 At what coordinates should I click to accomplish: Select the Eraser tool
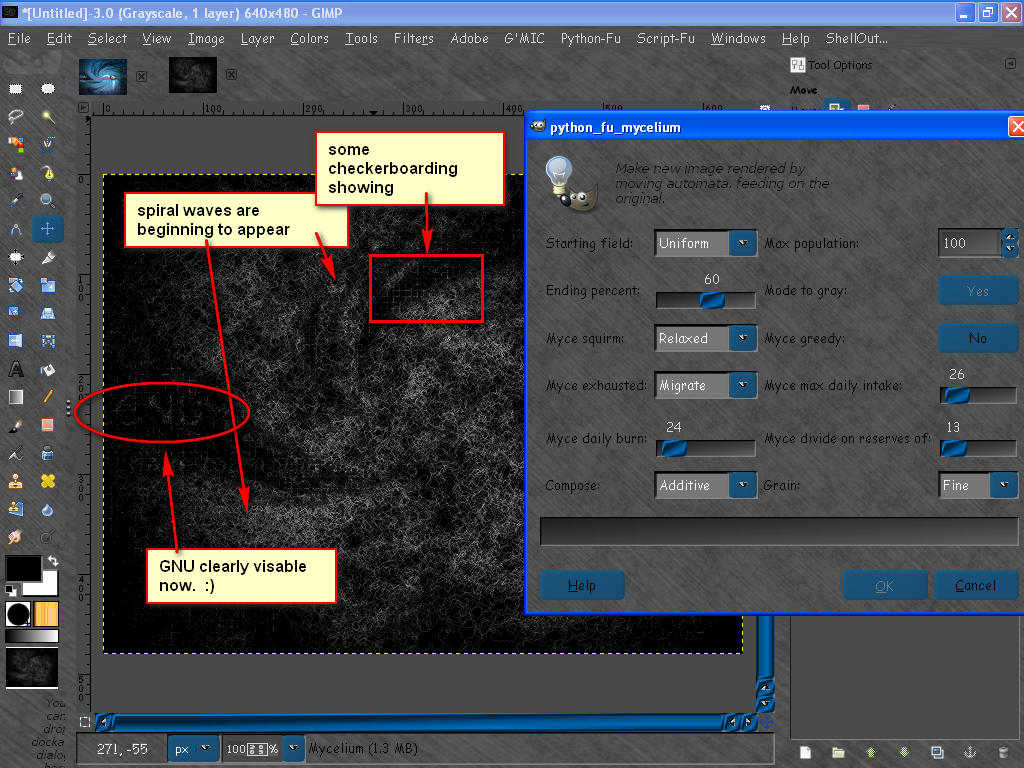tap(48, 425)
